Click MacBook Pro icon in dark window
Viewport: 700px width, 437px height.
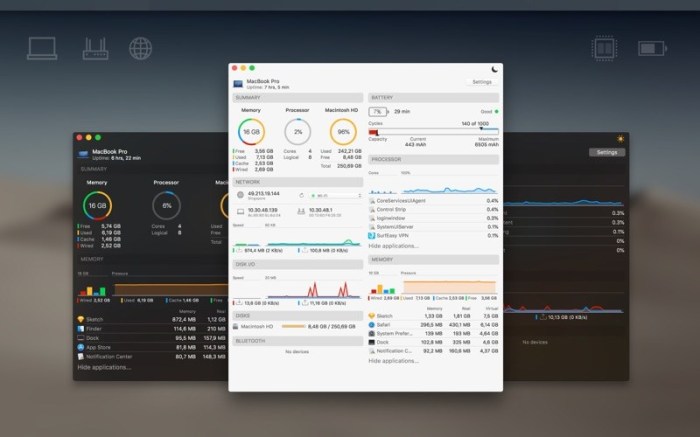click(x=83, y=154)
